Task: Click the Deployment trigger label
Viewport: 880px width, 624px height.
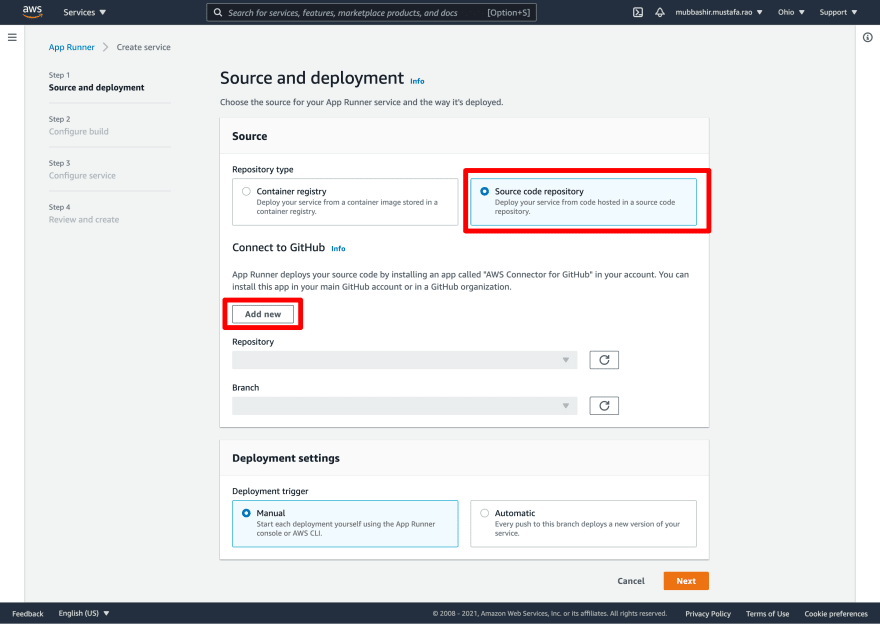Action: (270, 491)
